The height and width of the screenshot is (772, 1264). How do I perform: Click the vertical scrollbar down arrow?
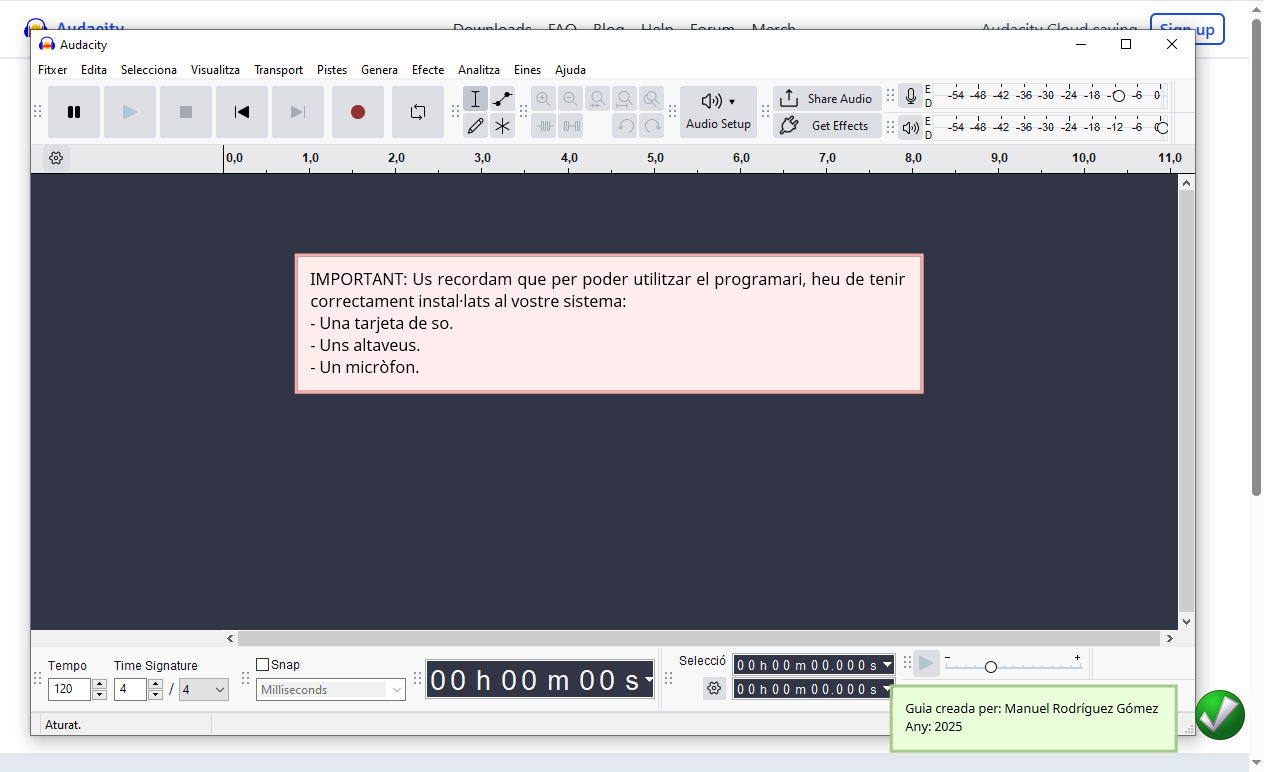click(1187, 622)
